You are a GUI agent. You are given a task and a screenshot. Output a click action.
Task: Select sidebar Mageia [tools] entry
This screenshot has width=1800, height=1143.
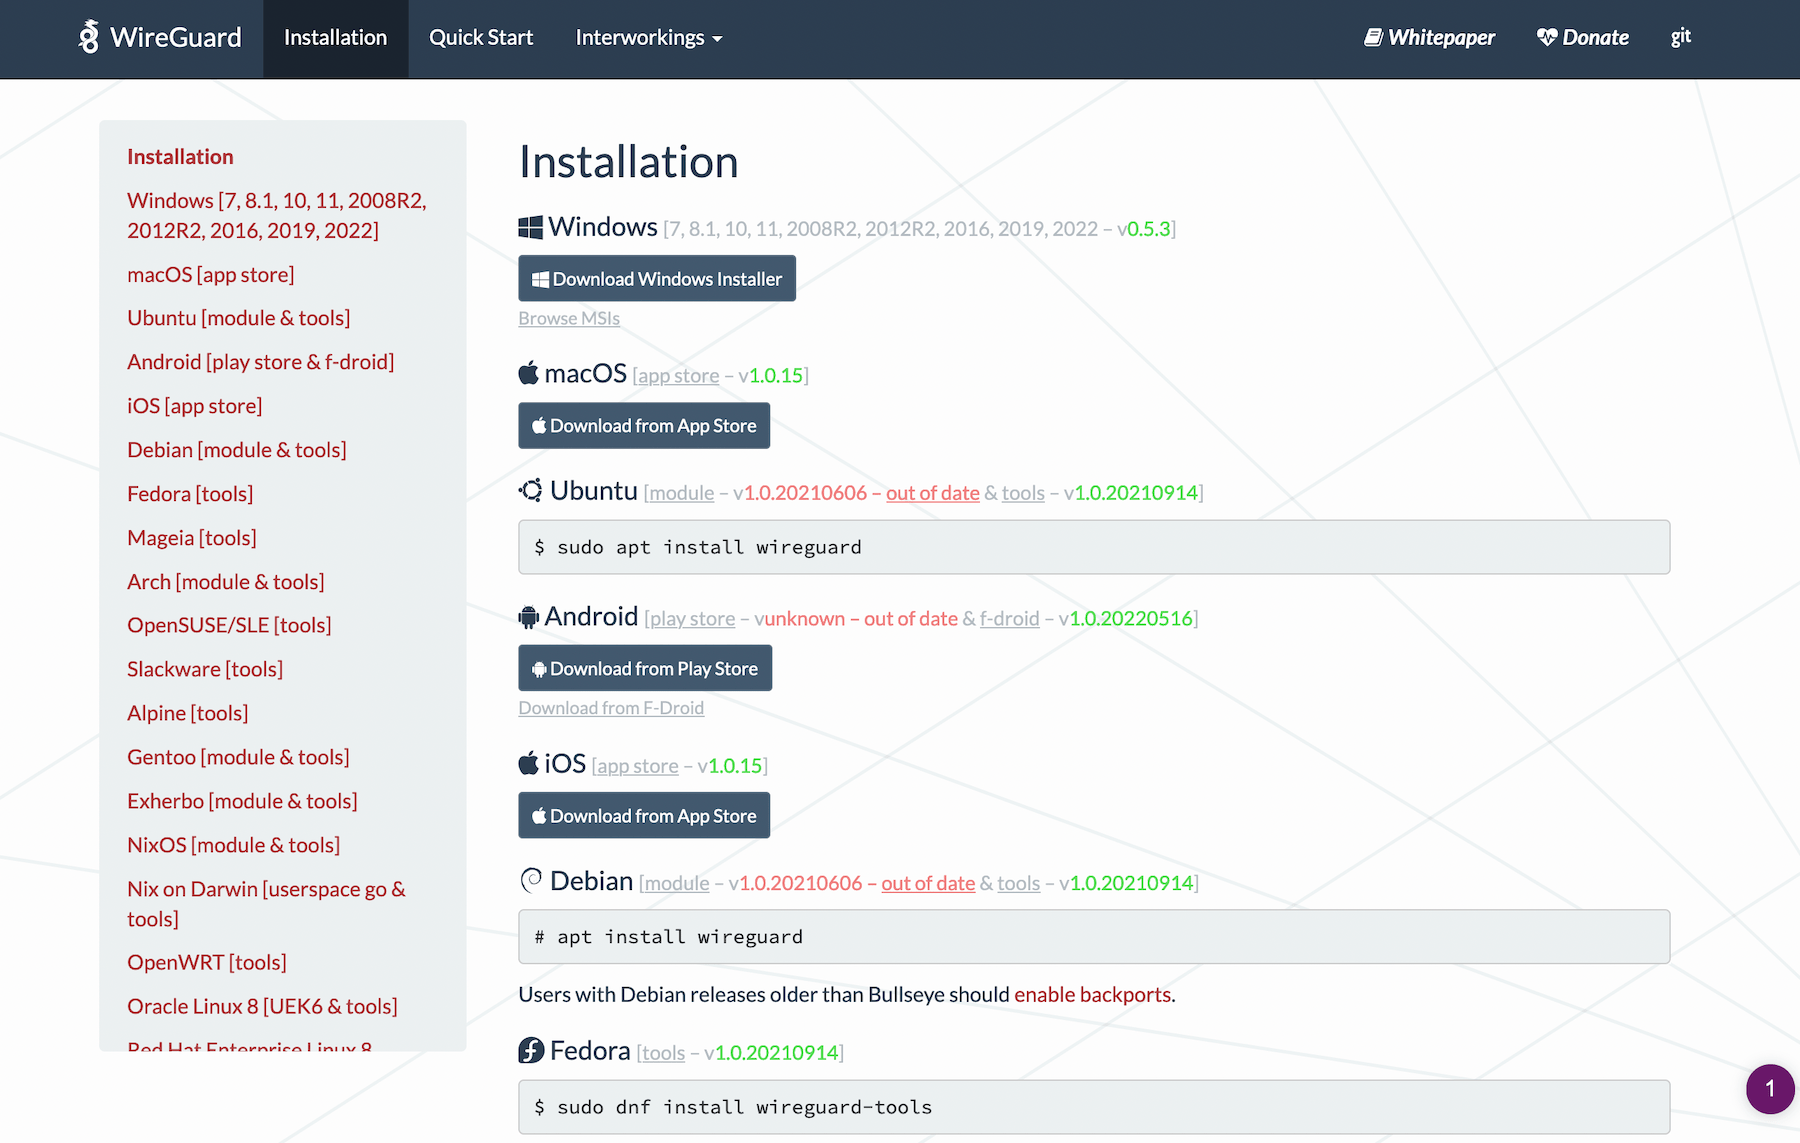192,538
